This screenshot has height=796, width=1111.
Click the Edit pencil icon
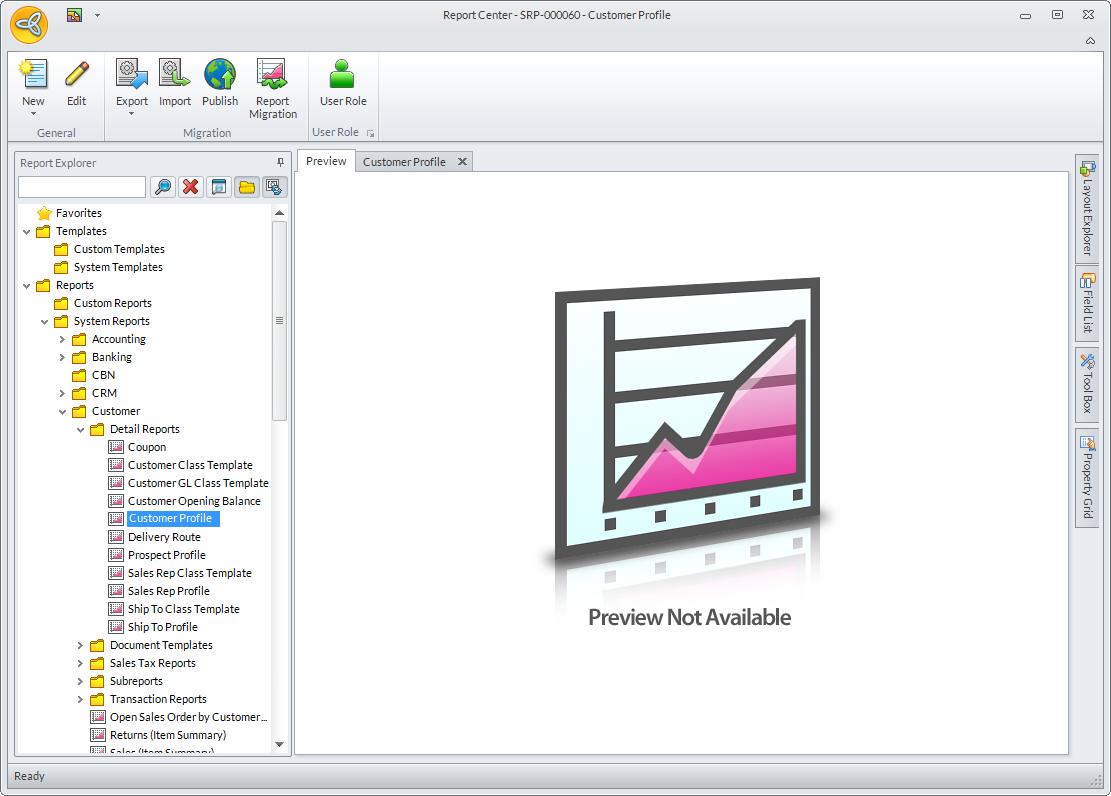click(x=76, y=76)
